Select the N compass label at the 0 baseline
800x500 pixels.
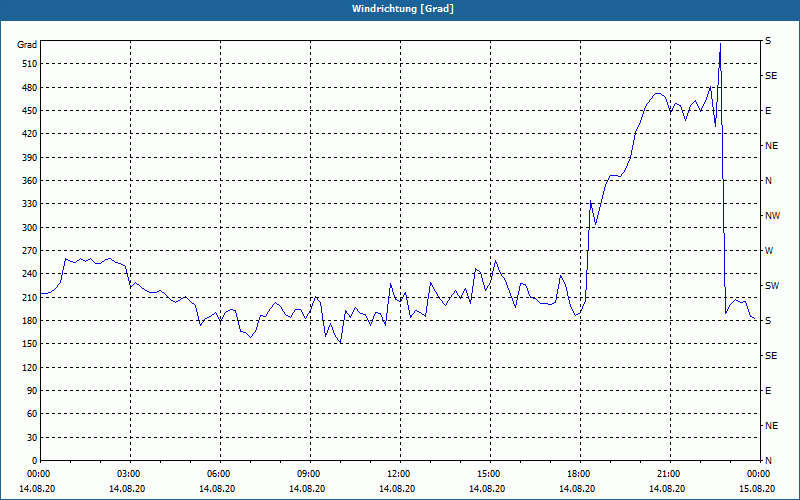[769, 461]
